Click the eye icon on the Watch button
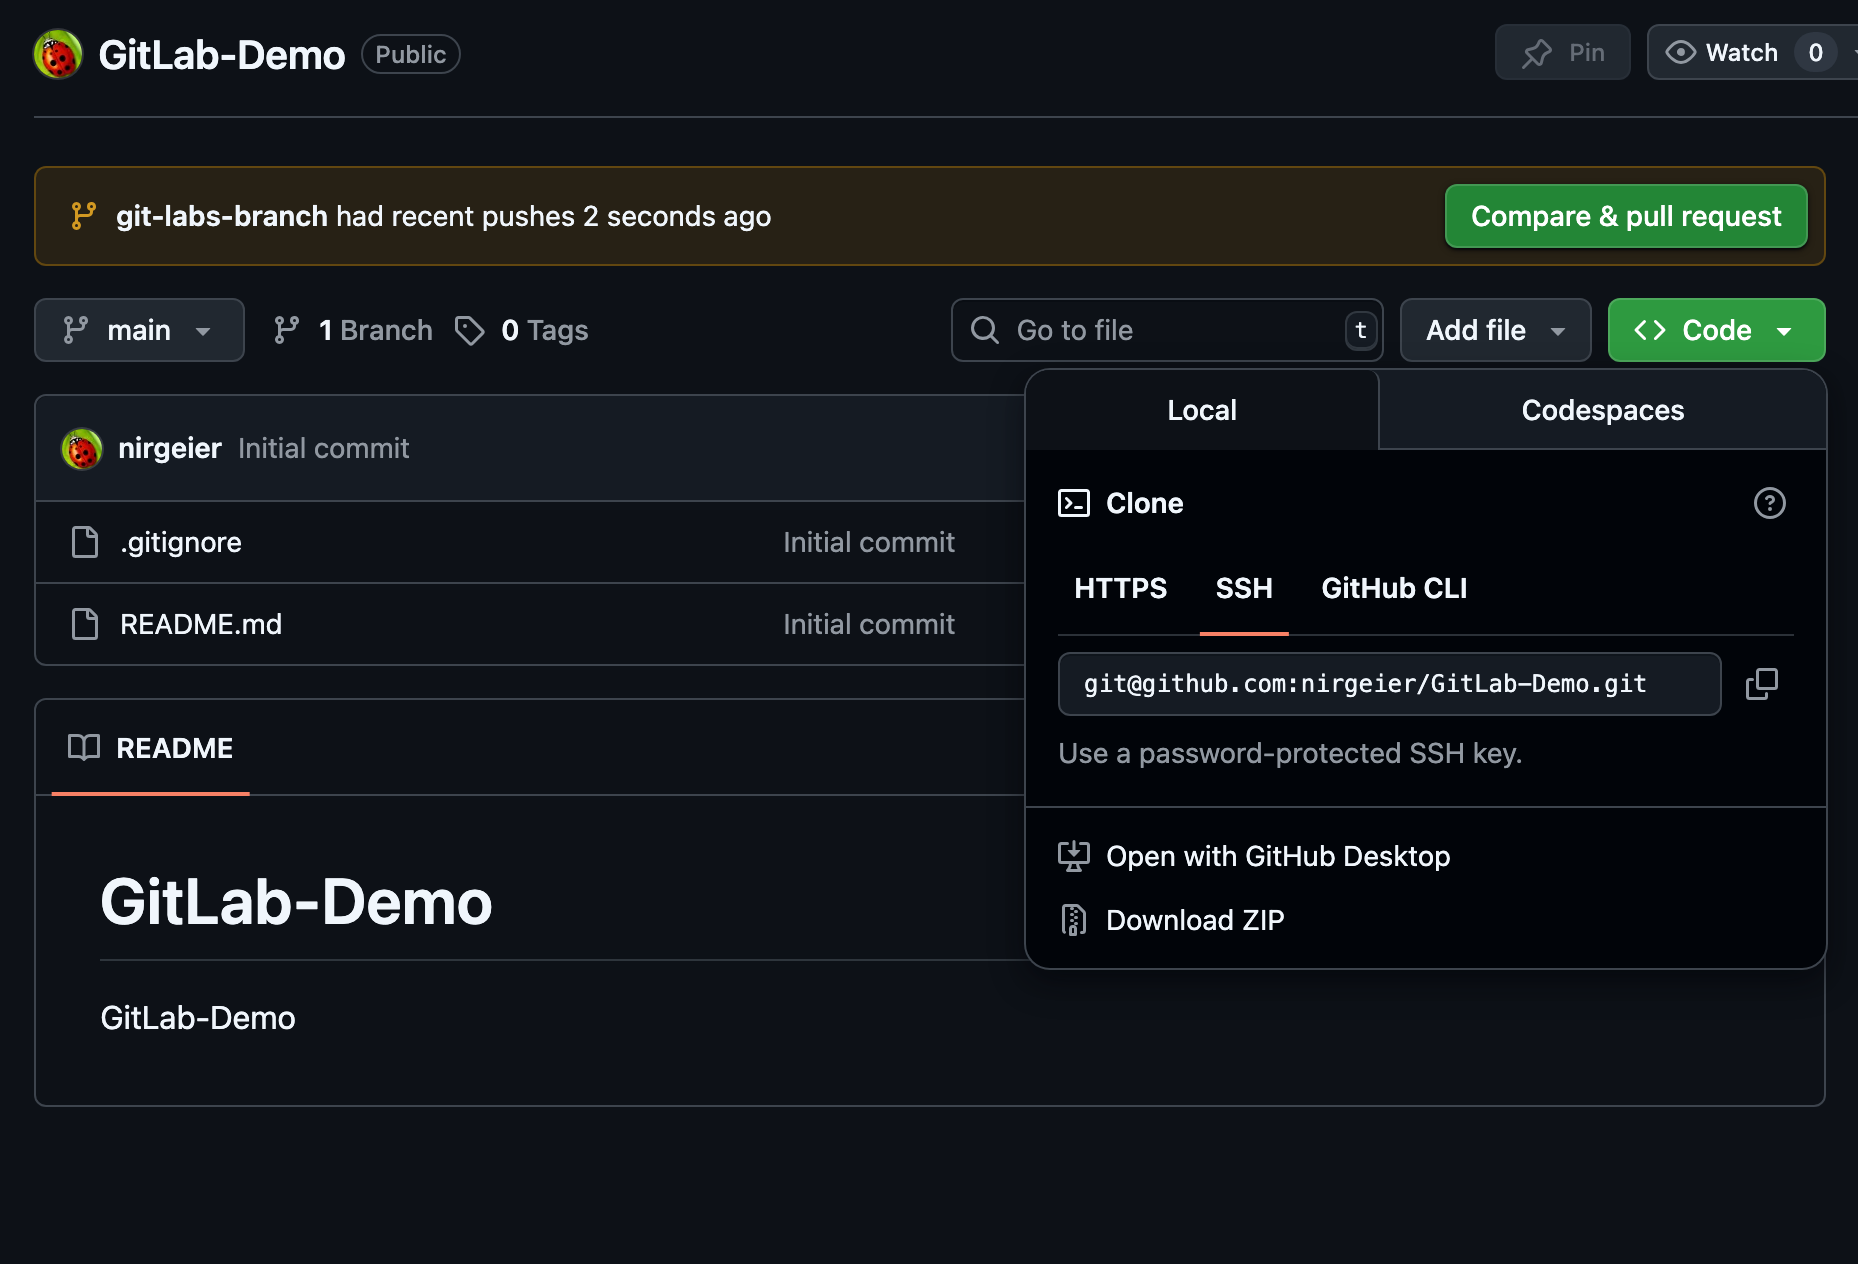Screen dimensions: 1858x1264 [x=1681, y=52]
